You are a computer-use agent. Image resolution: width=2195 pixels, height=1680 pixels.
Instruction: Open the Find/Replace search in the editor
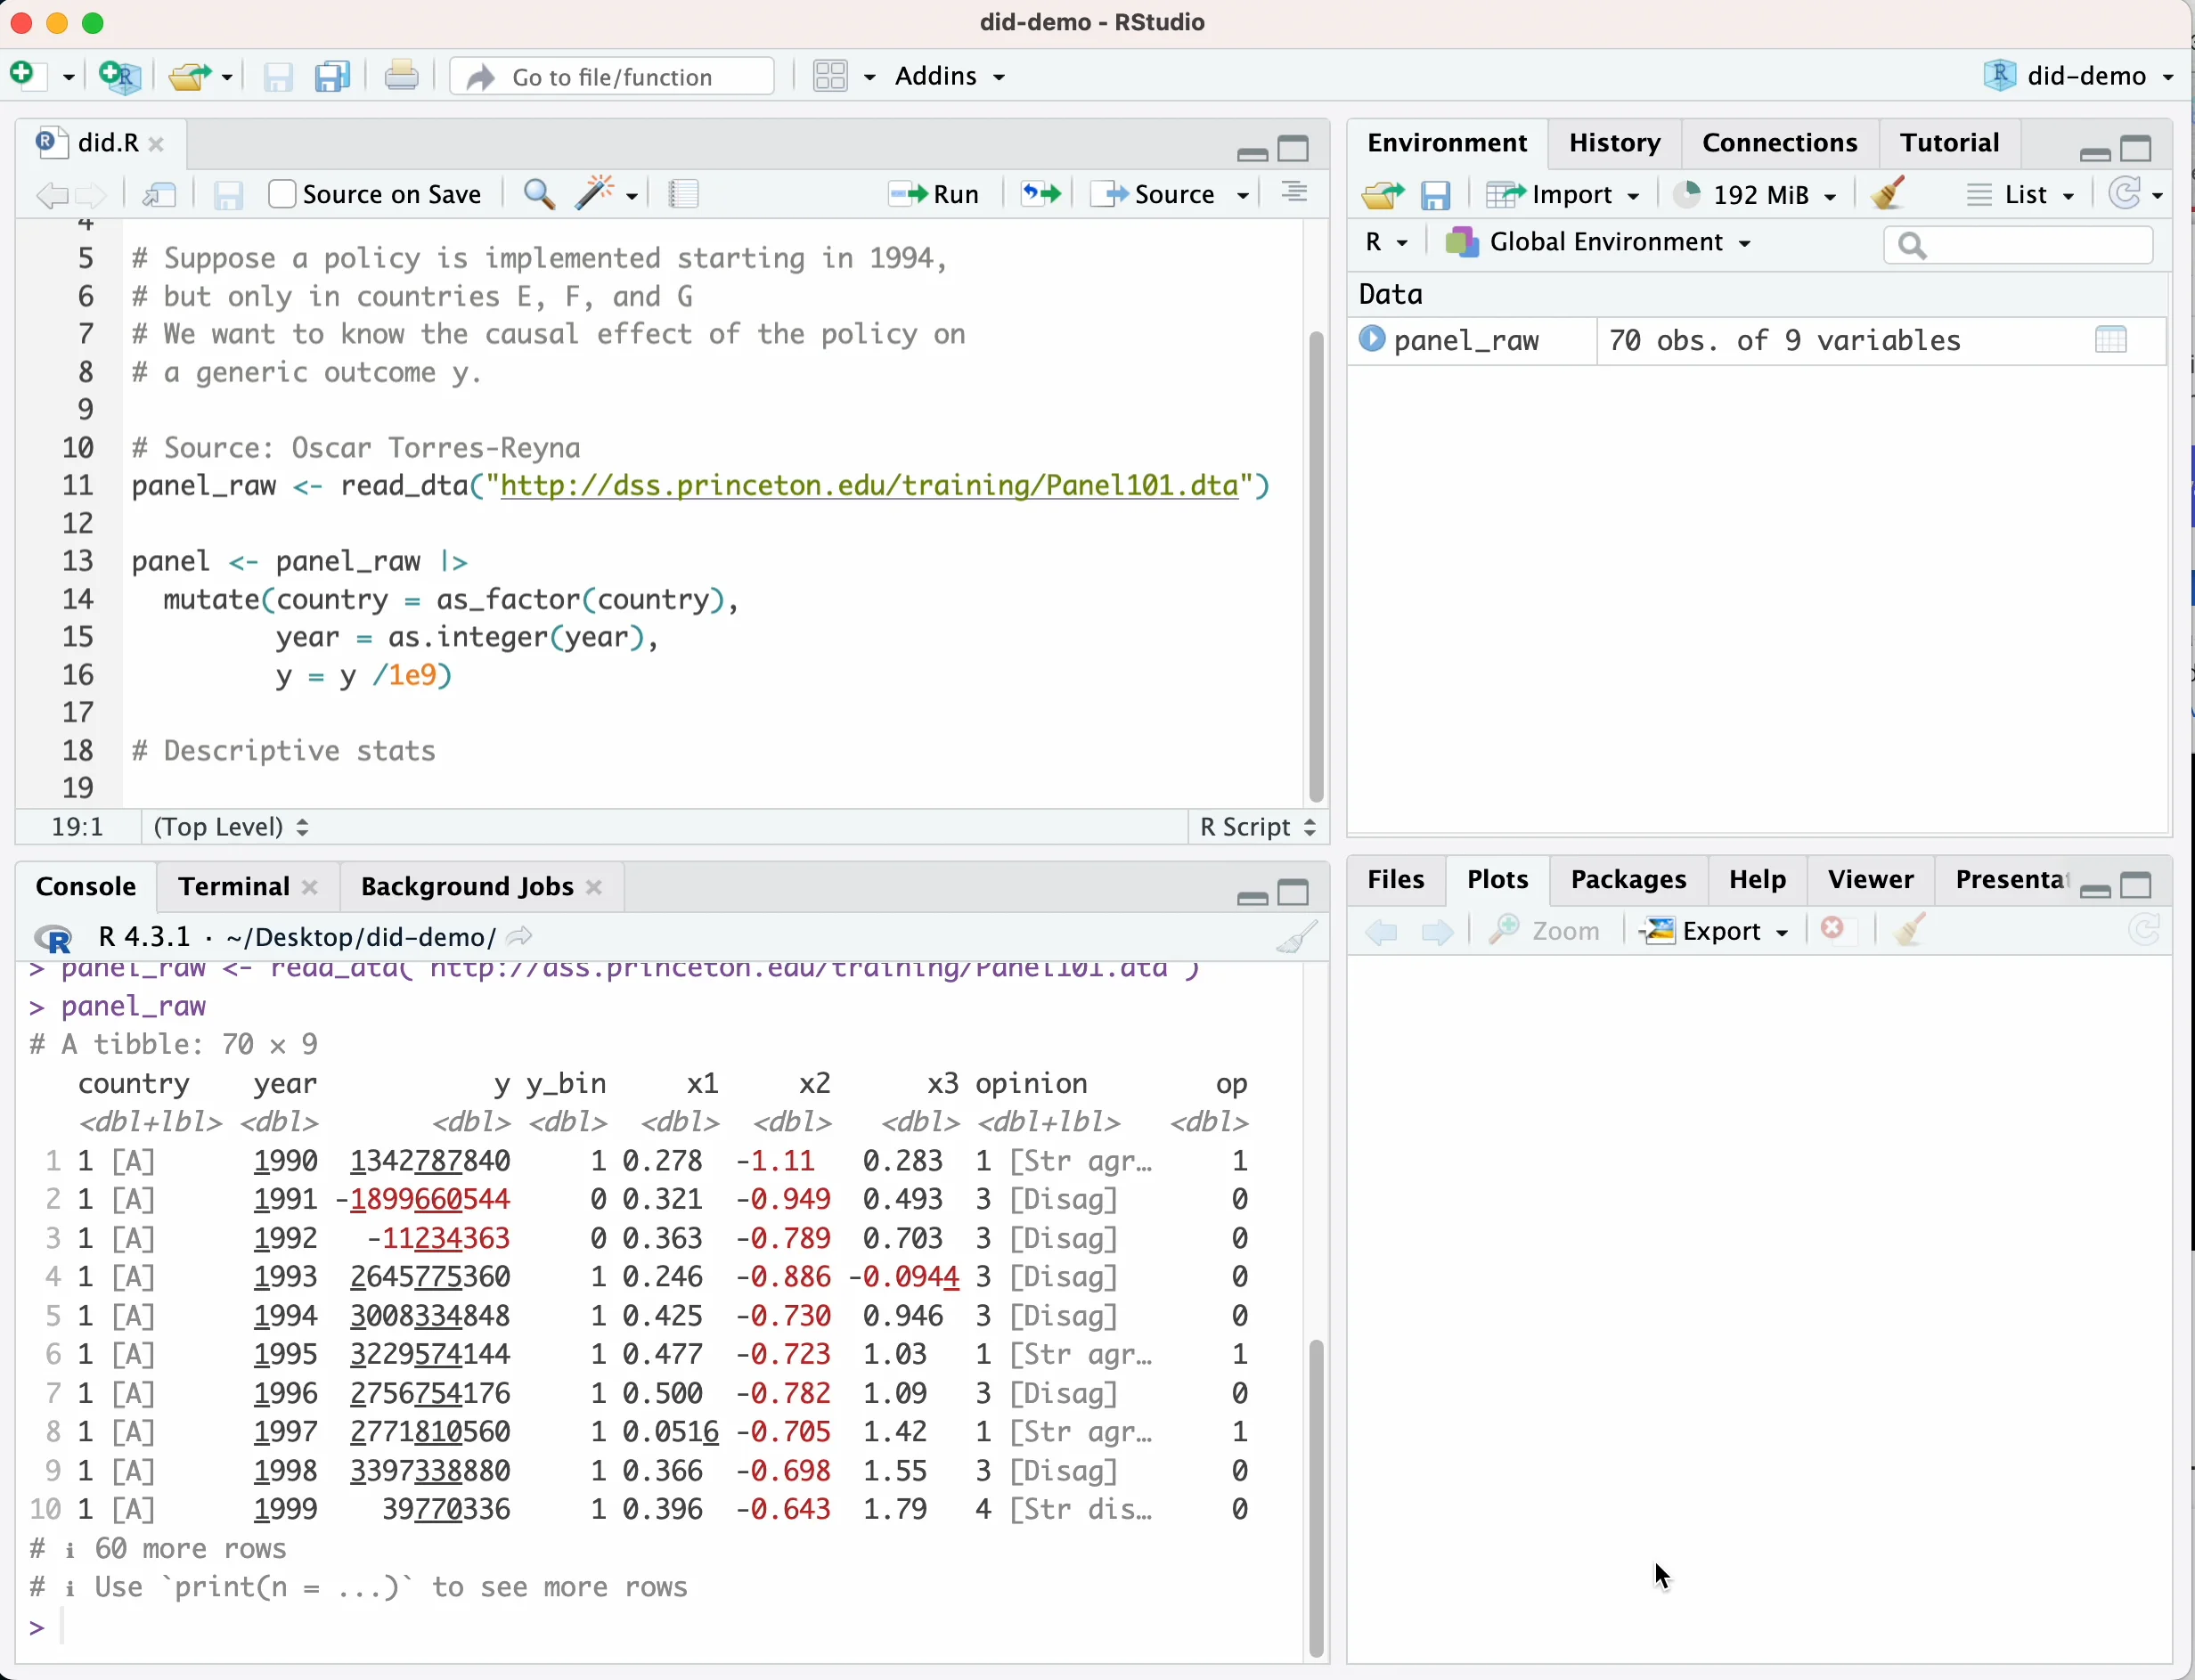tap(540, 194)
